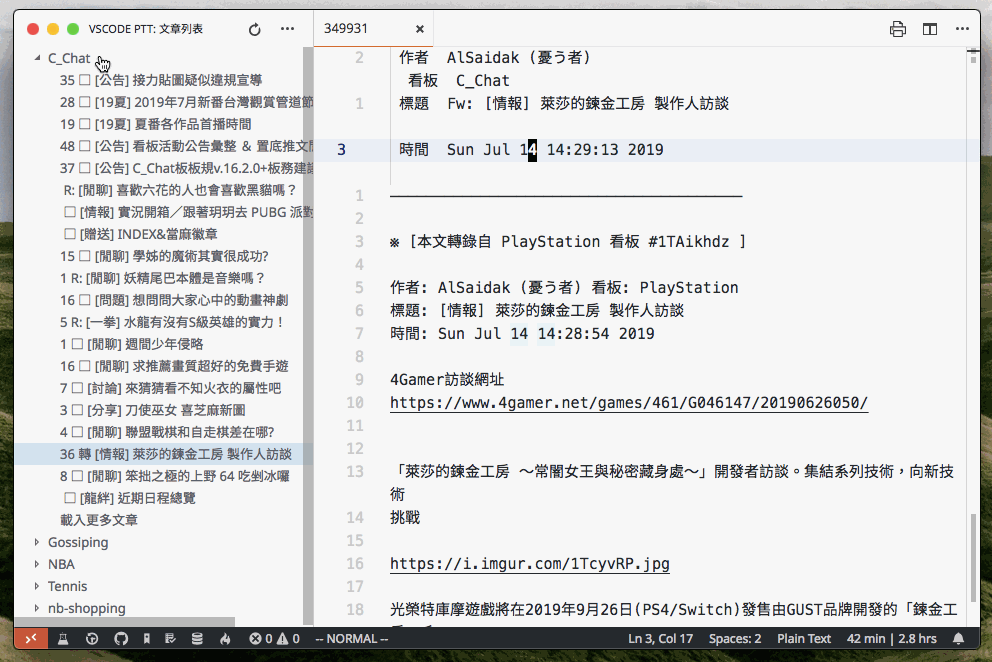Viewport: 992px width, 662px height.
Task: Open the editor more actions ellipsis
Action: (x=962, y=28)
